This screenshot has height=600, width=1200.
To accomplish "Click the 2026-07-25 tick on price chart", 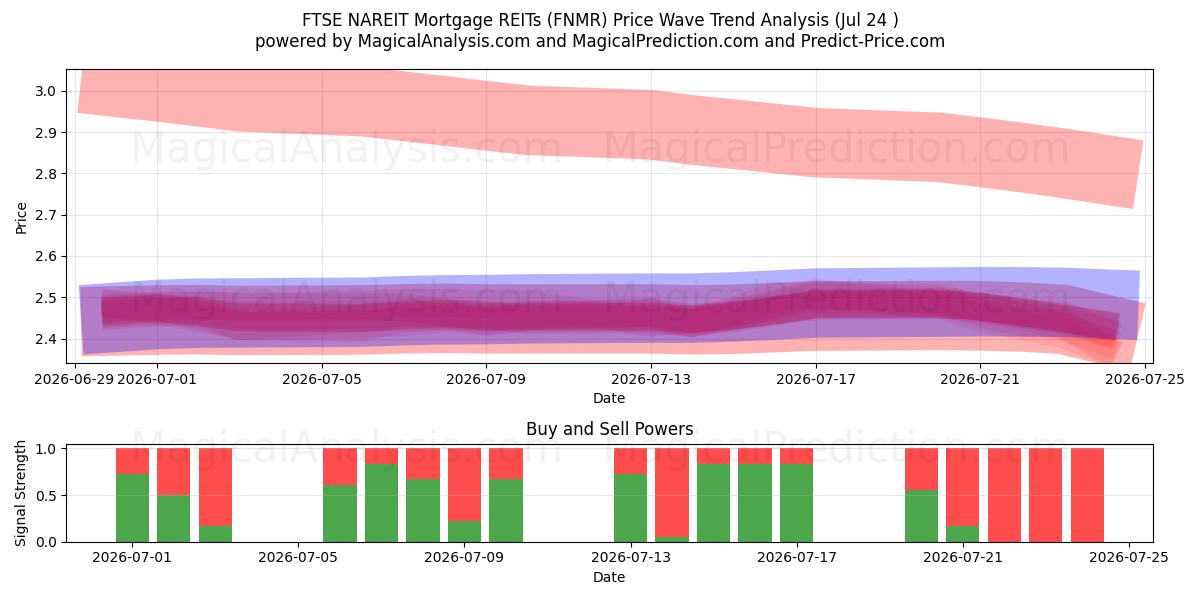I will [1144, 379].
